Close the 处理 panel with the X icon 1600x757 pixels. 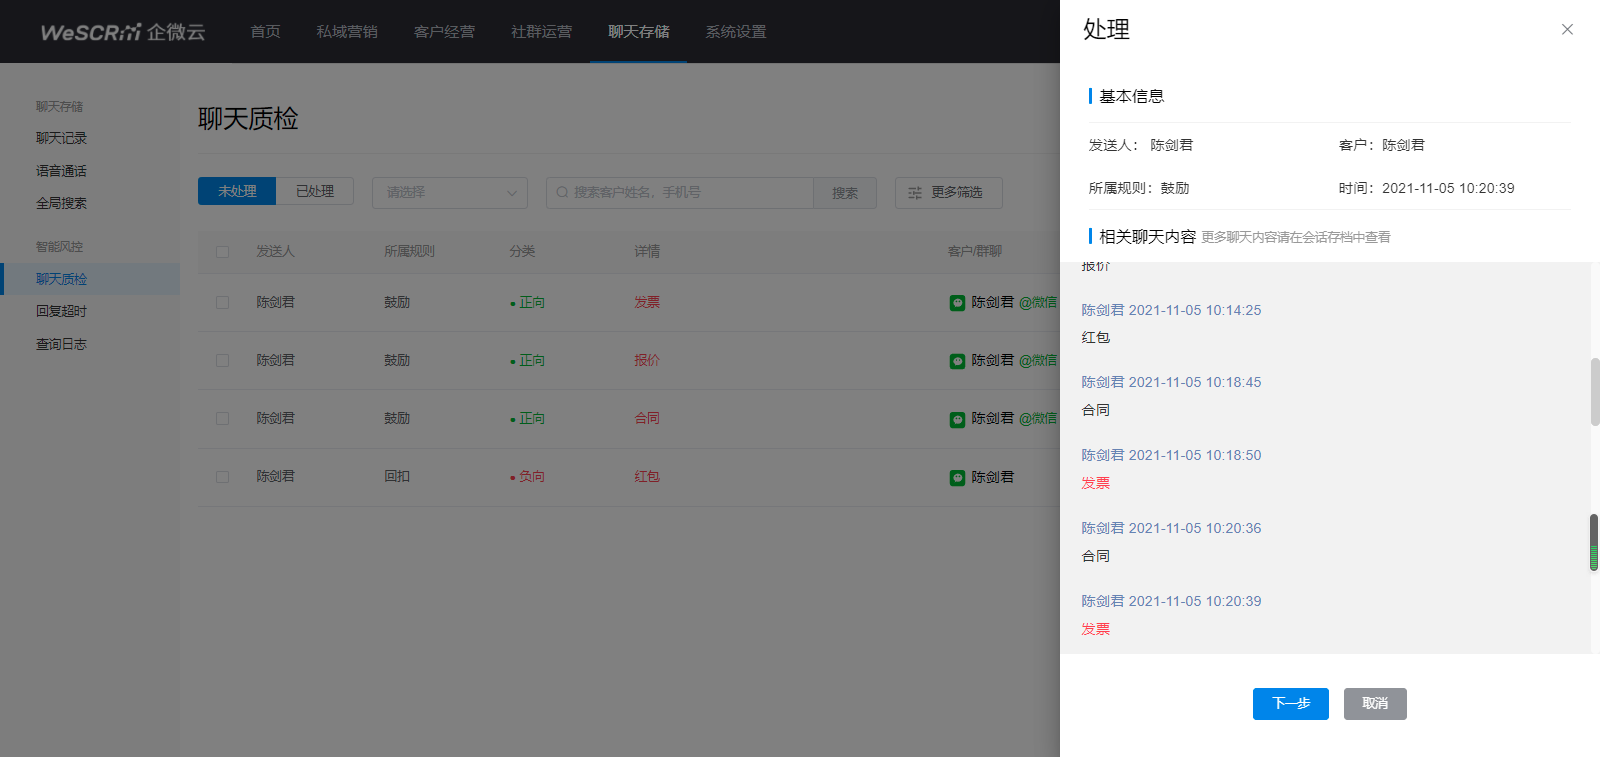click(1567, 30)
